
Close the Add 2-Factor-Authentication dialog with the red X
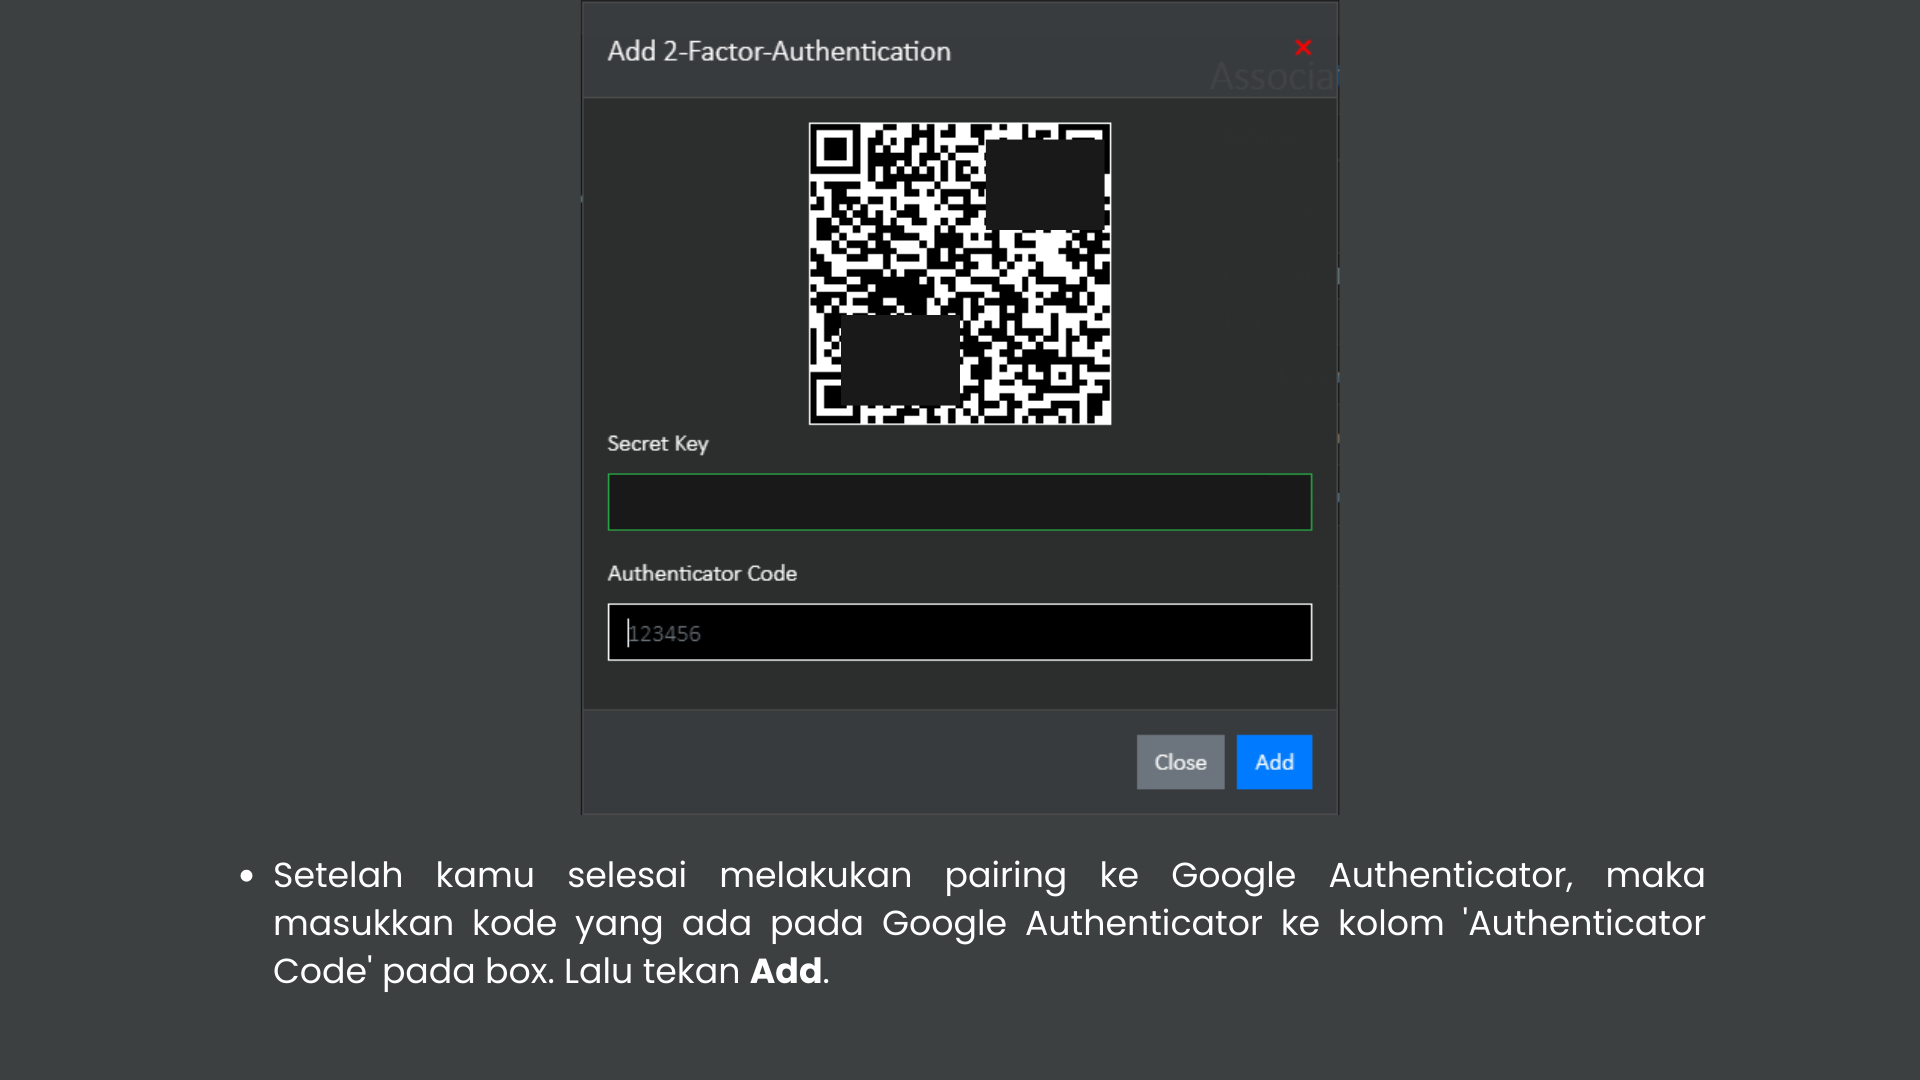[1303, 47]
